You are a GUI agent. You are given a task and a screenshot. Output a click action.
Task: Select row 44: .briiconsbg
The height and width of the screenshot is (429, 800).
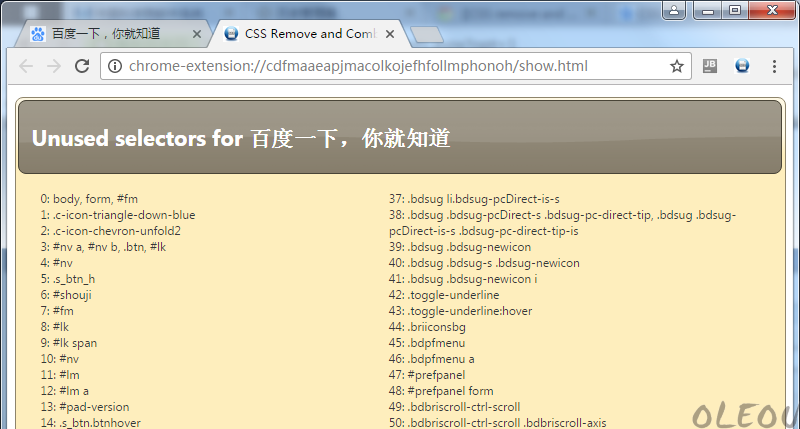tap(428, 326)
